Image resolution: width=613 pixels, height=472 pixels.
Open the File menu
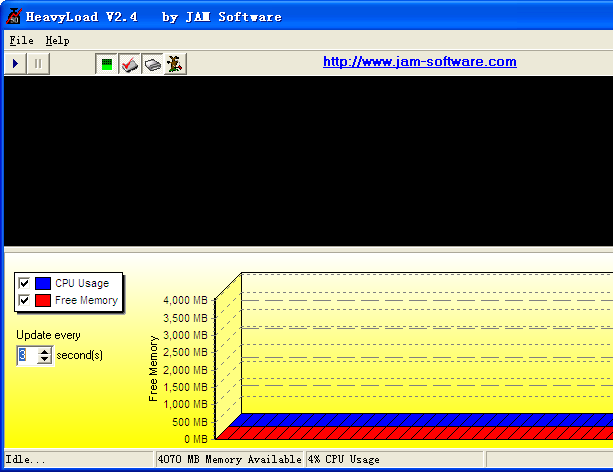point(21,40)
